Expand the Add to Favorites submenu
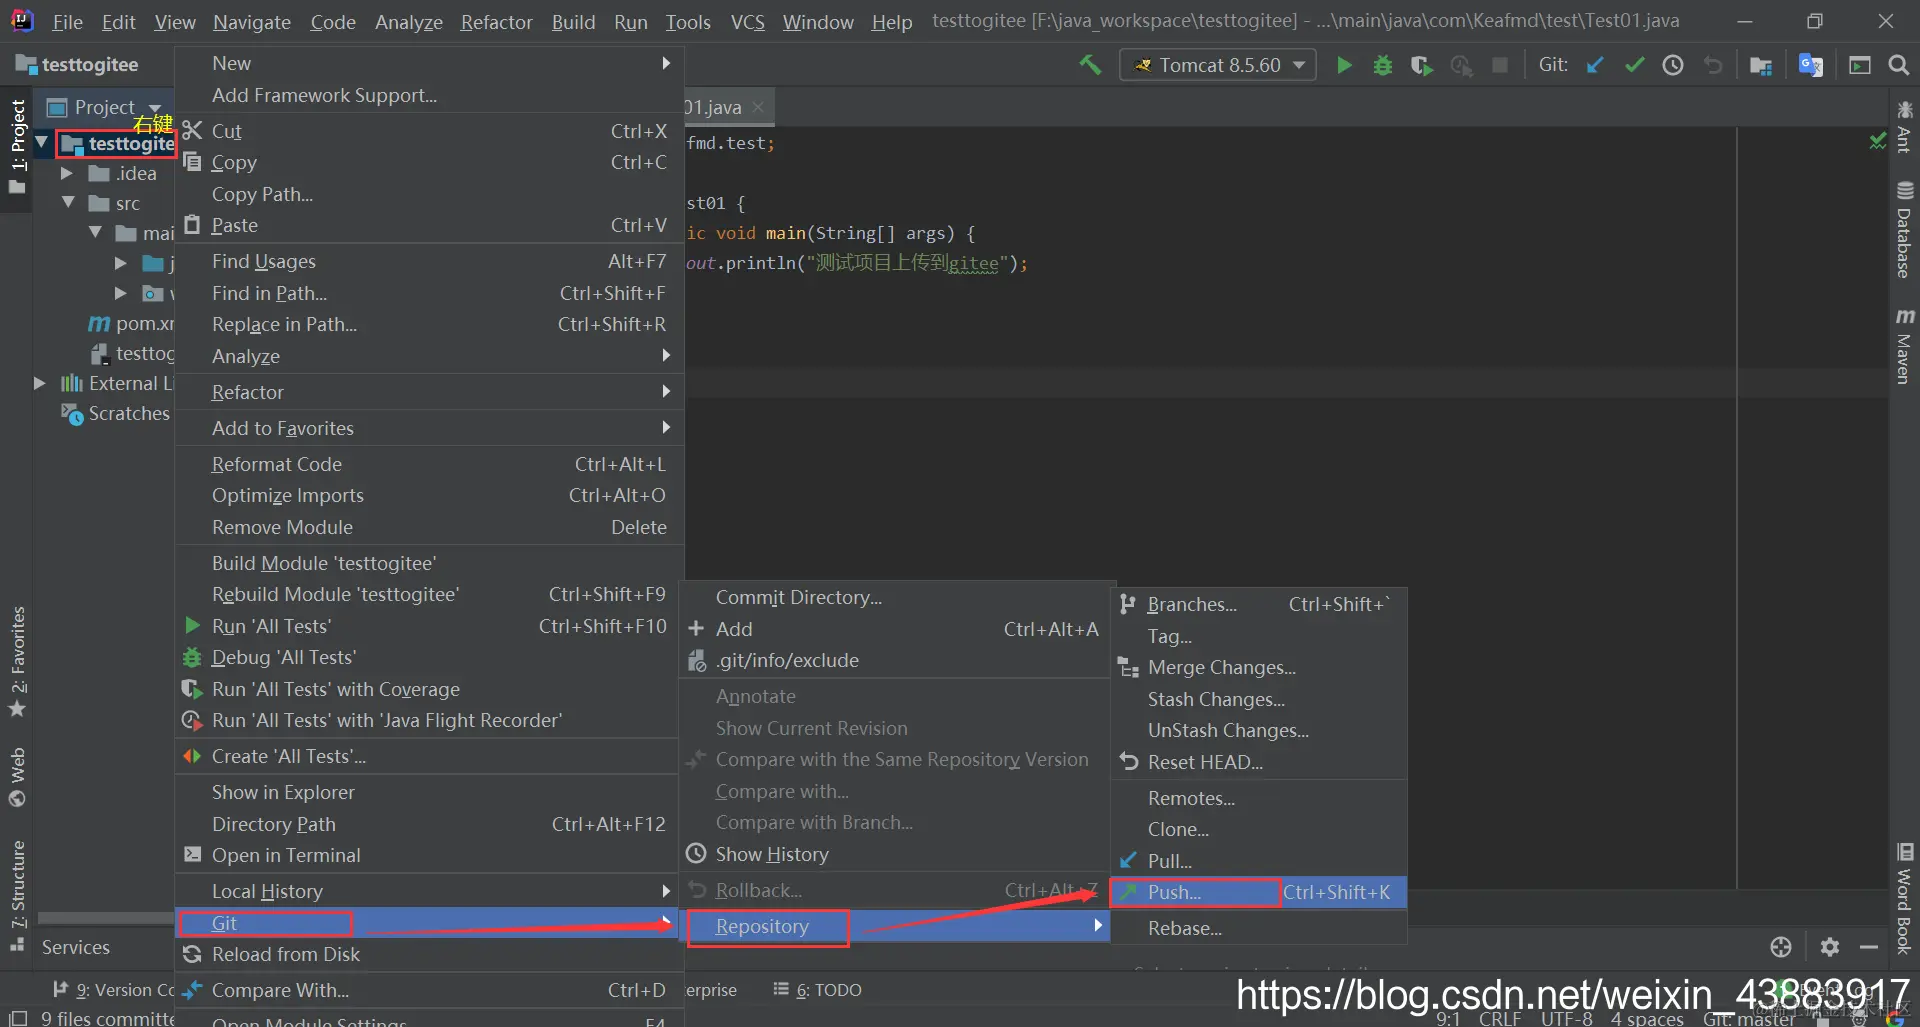1920x1027 pixels. [429, 428]
